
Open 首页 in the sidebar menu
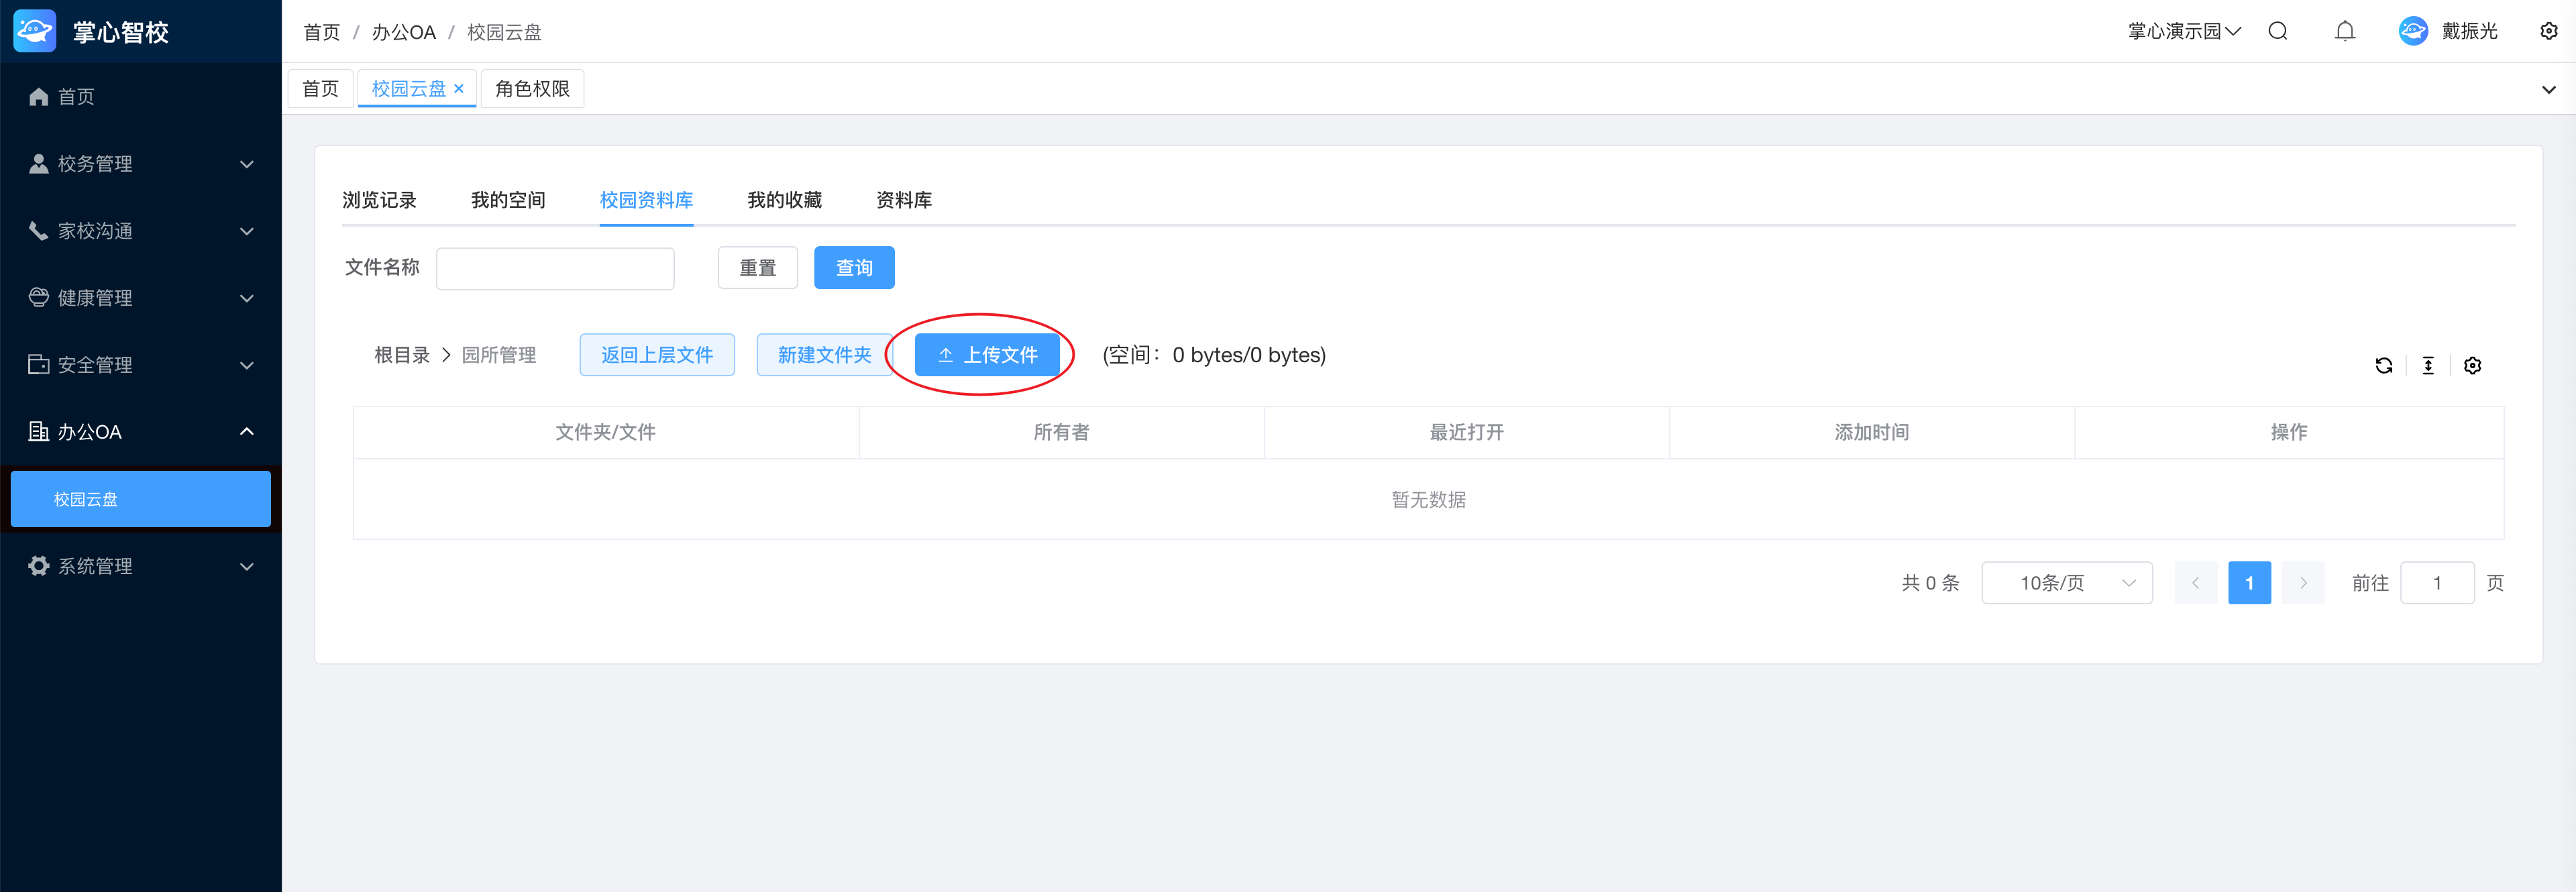pos(141,96)
